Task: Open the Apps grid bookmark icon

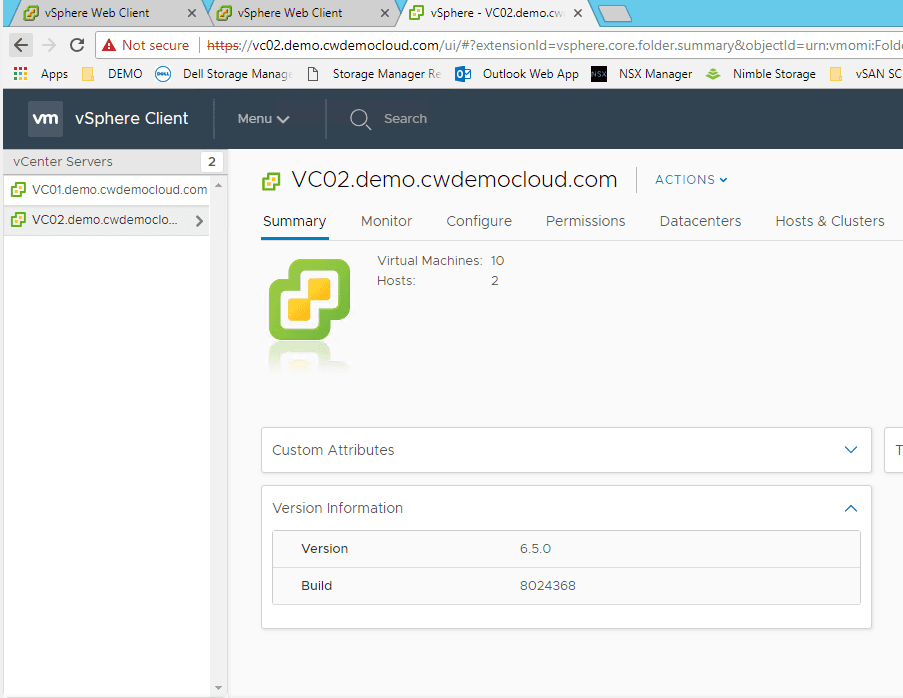Action: 21,74
